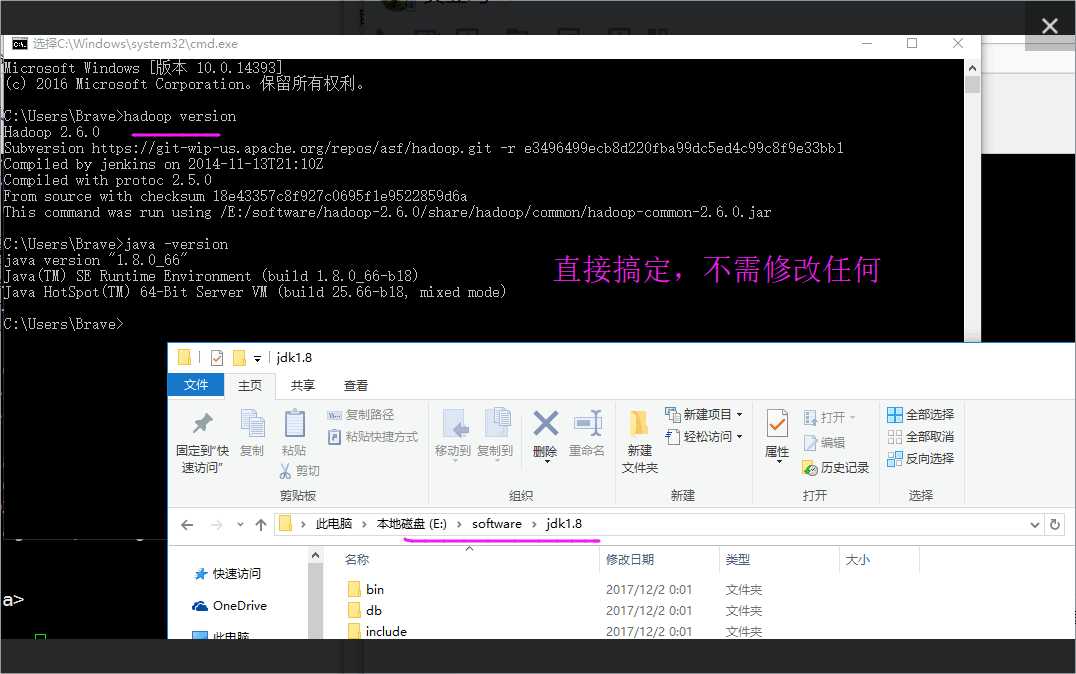Click 粘贴快捷方式 (Paste shortcut)
Image resolution: width=1076 pixels, height=674 pixels.
[x=373, y=437]
